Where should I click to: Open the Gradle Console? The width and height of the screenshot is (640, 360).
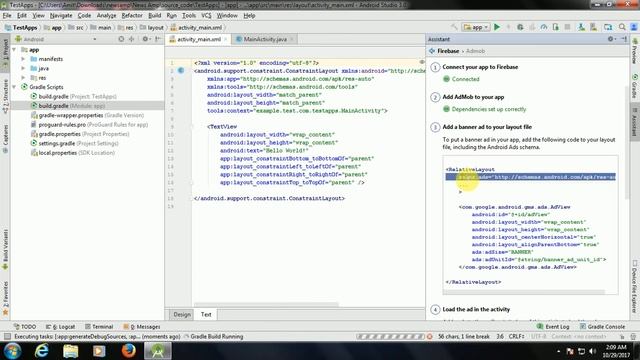(602, 327)
